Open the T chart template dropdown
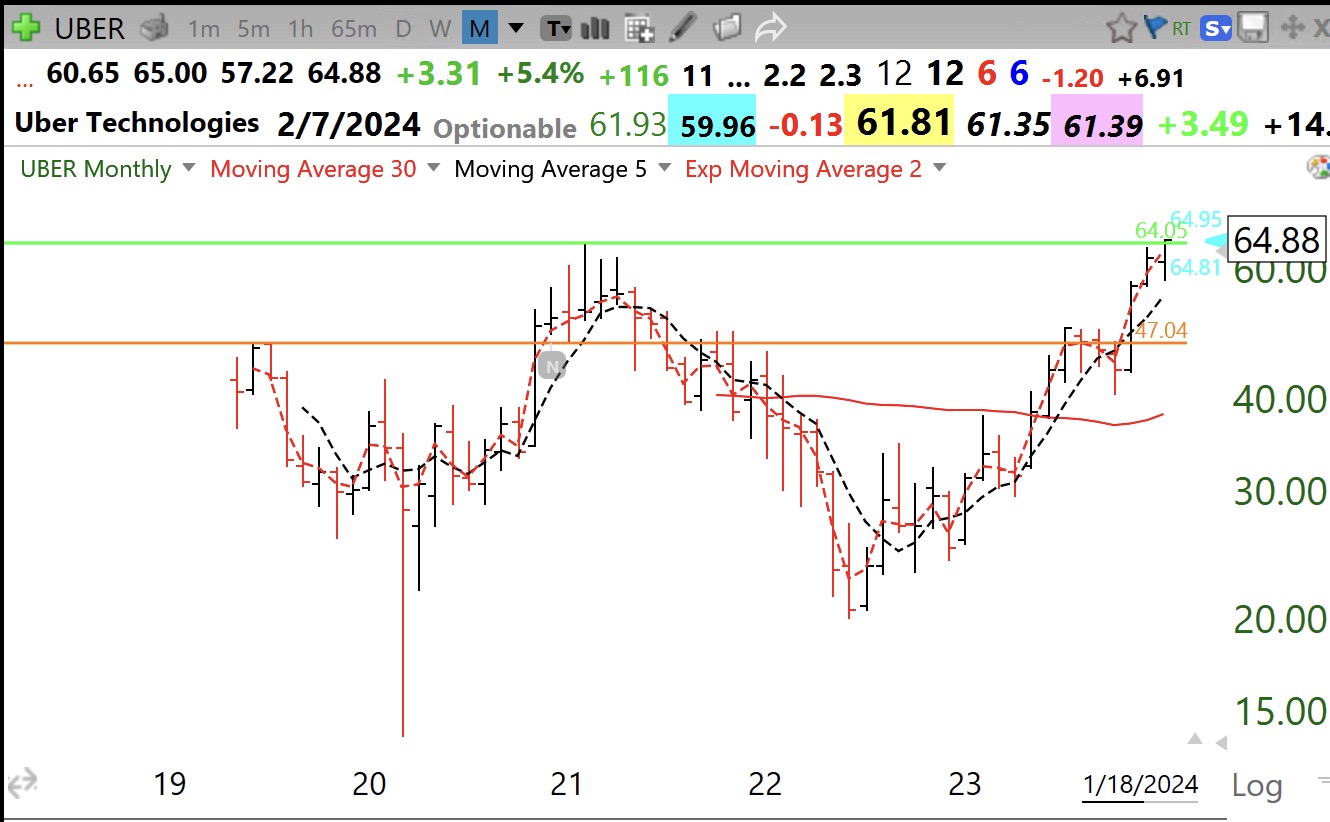1330x822 pixels. pos(556,28)
